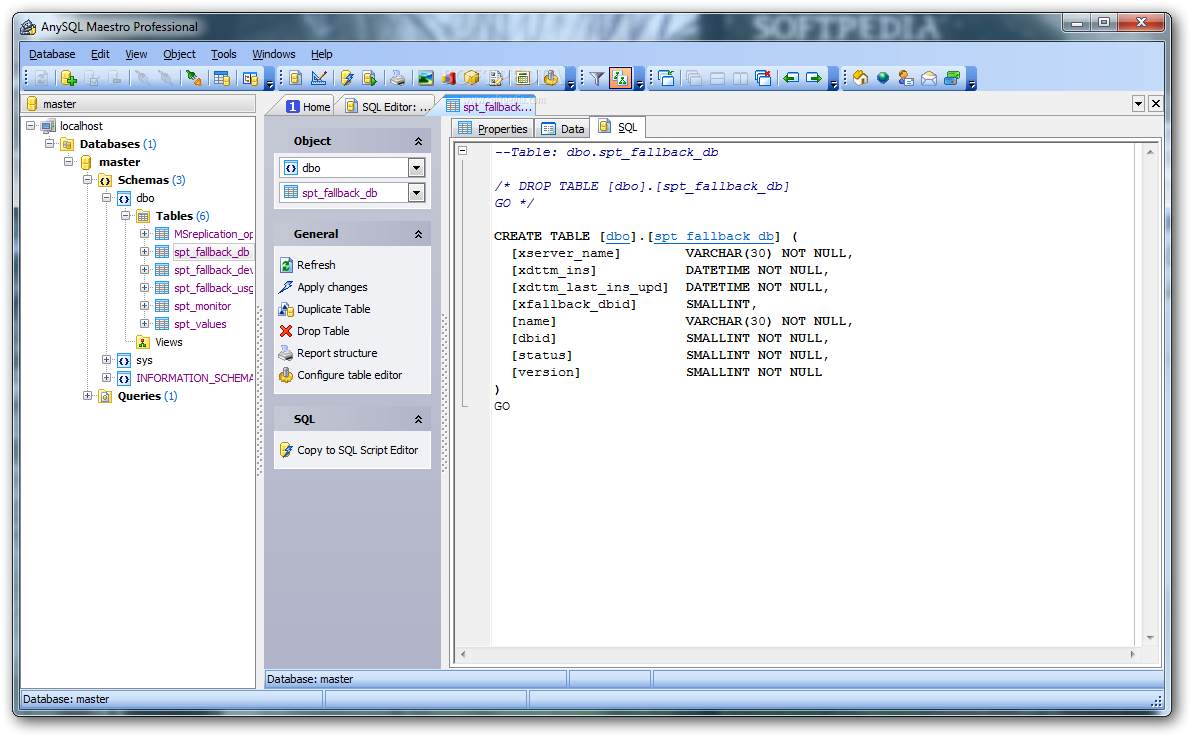Click the green credit card purchase icon

coord(952,78)
